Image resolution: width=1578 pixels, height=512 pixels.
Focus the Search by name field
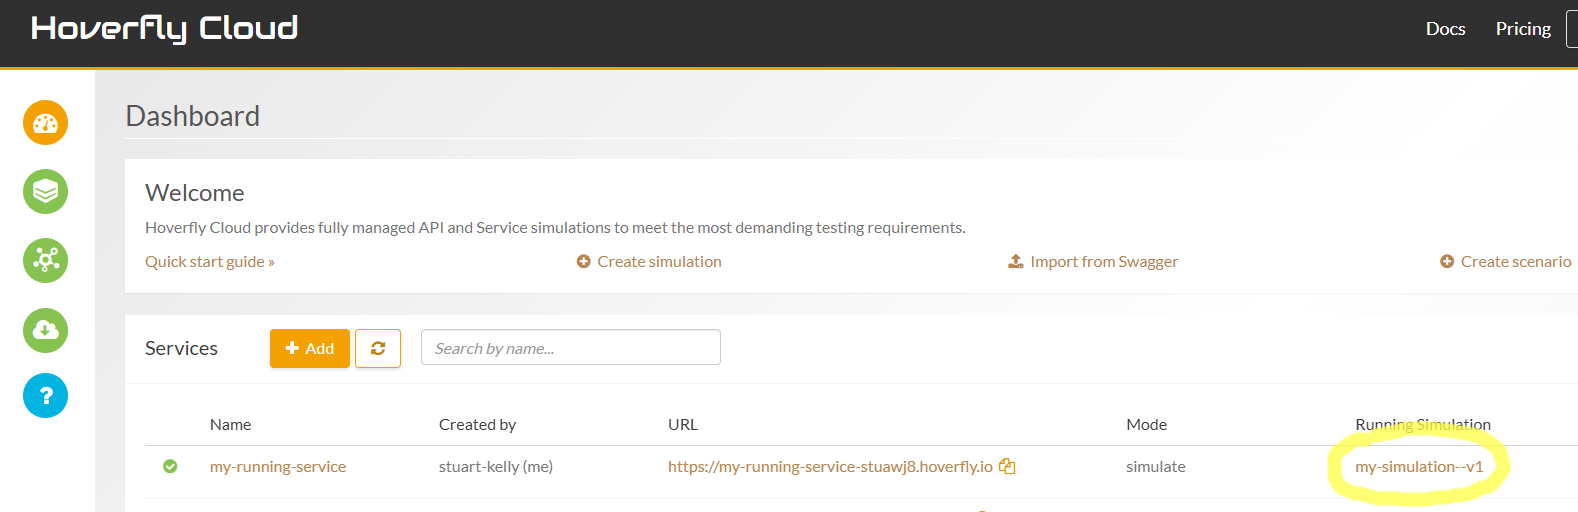(570, 348)
